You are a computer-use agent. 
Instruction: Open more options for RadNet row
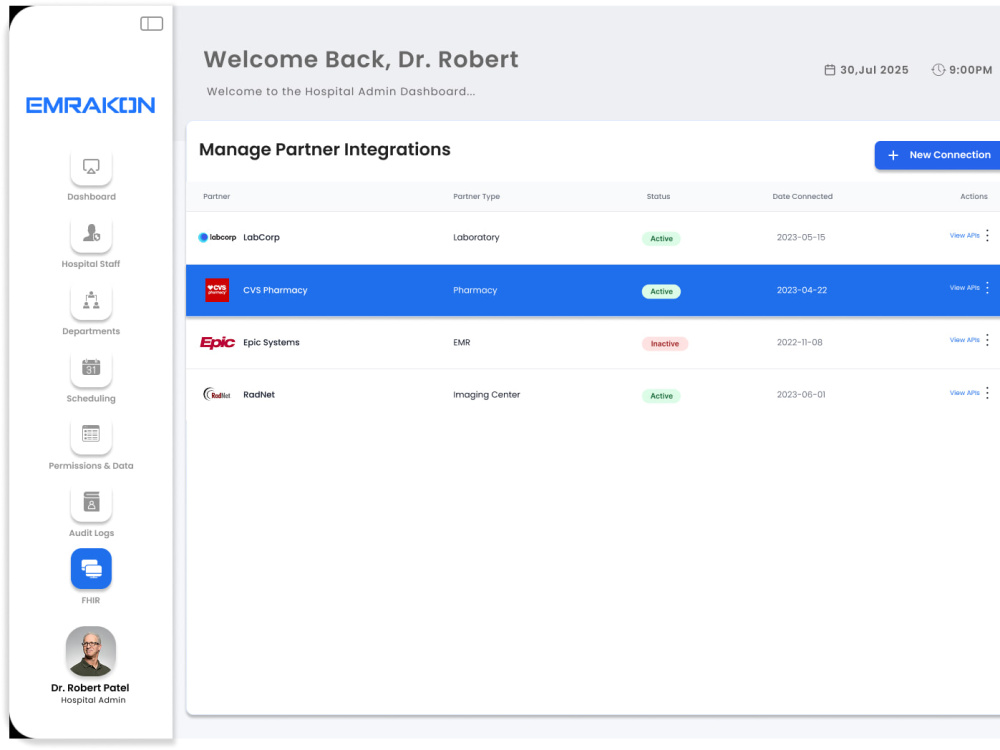[x=987, y=393]
